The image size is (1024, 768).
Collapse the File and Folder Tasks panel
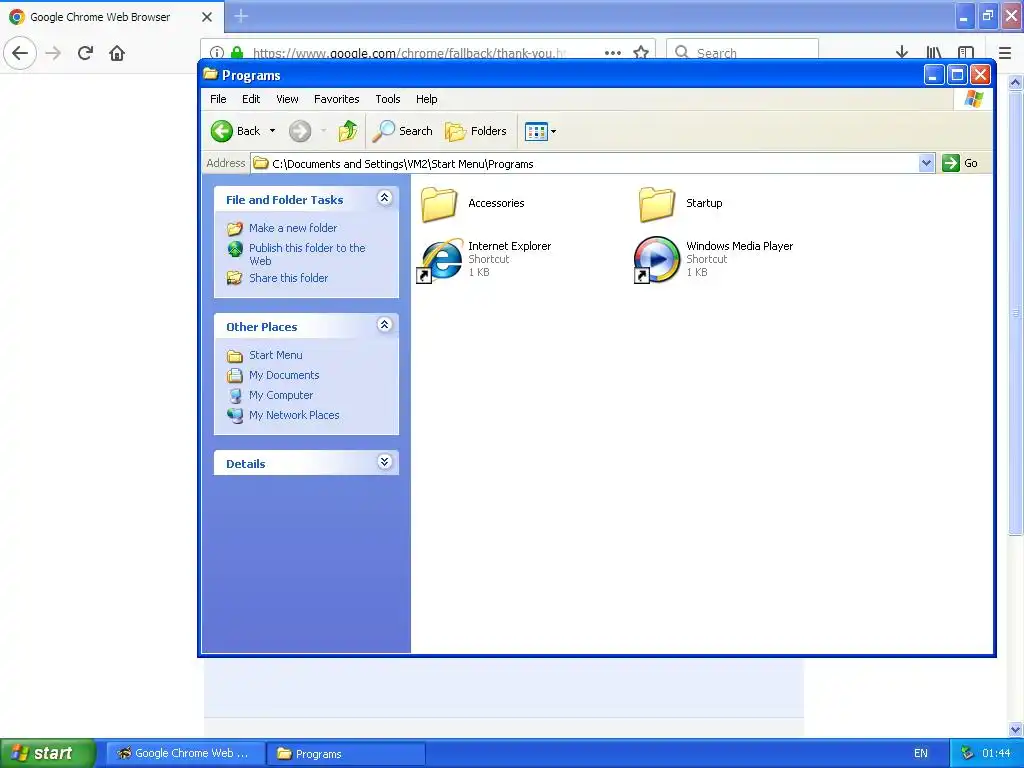(x=385, y=198)
